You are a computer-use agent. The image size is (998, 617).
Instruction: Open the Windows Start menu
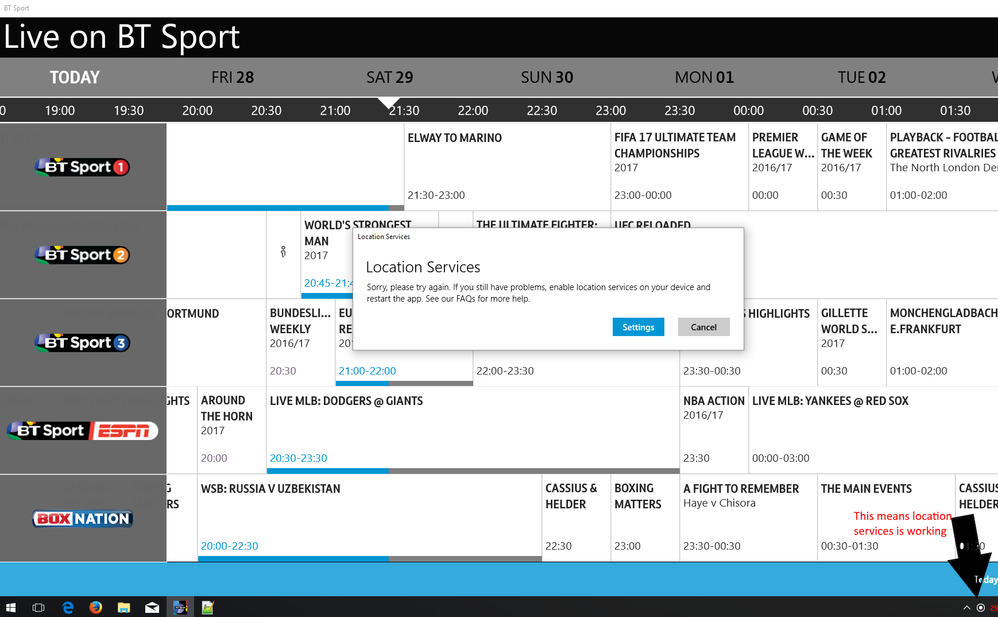tap(11, 607)
